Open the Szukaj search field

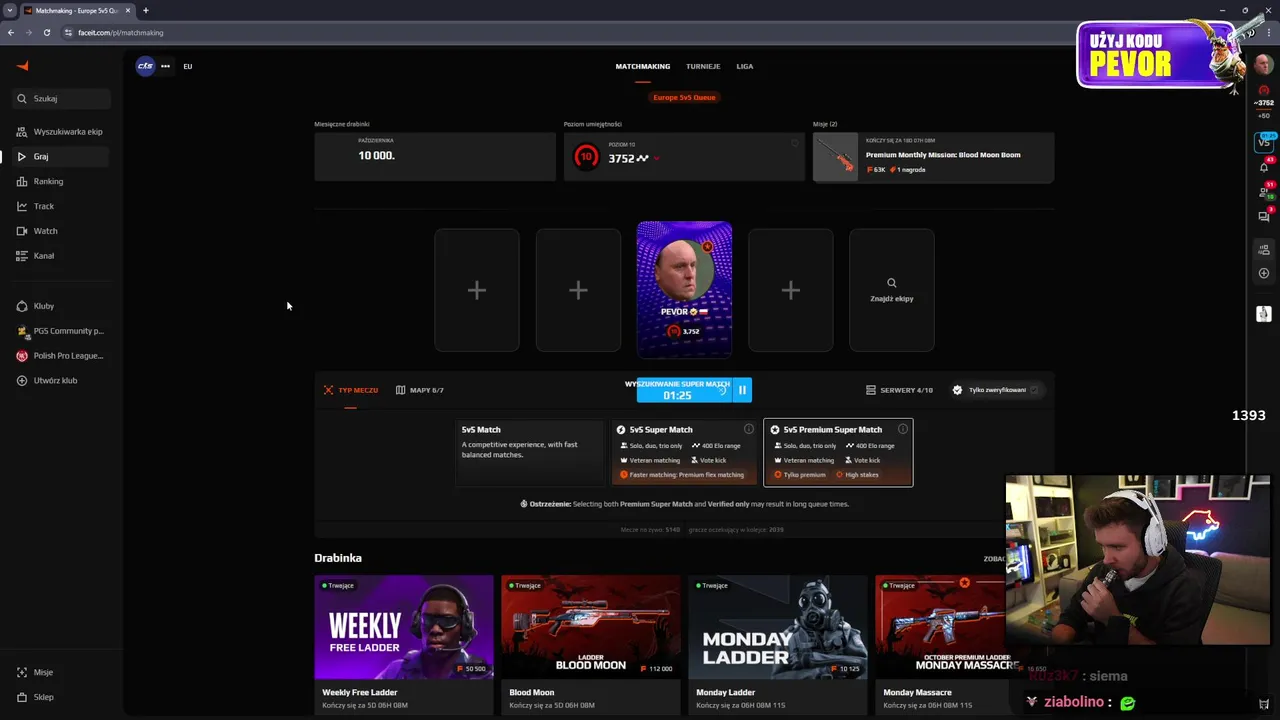click(x=62, y=99)
